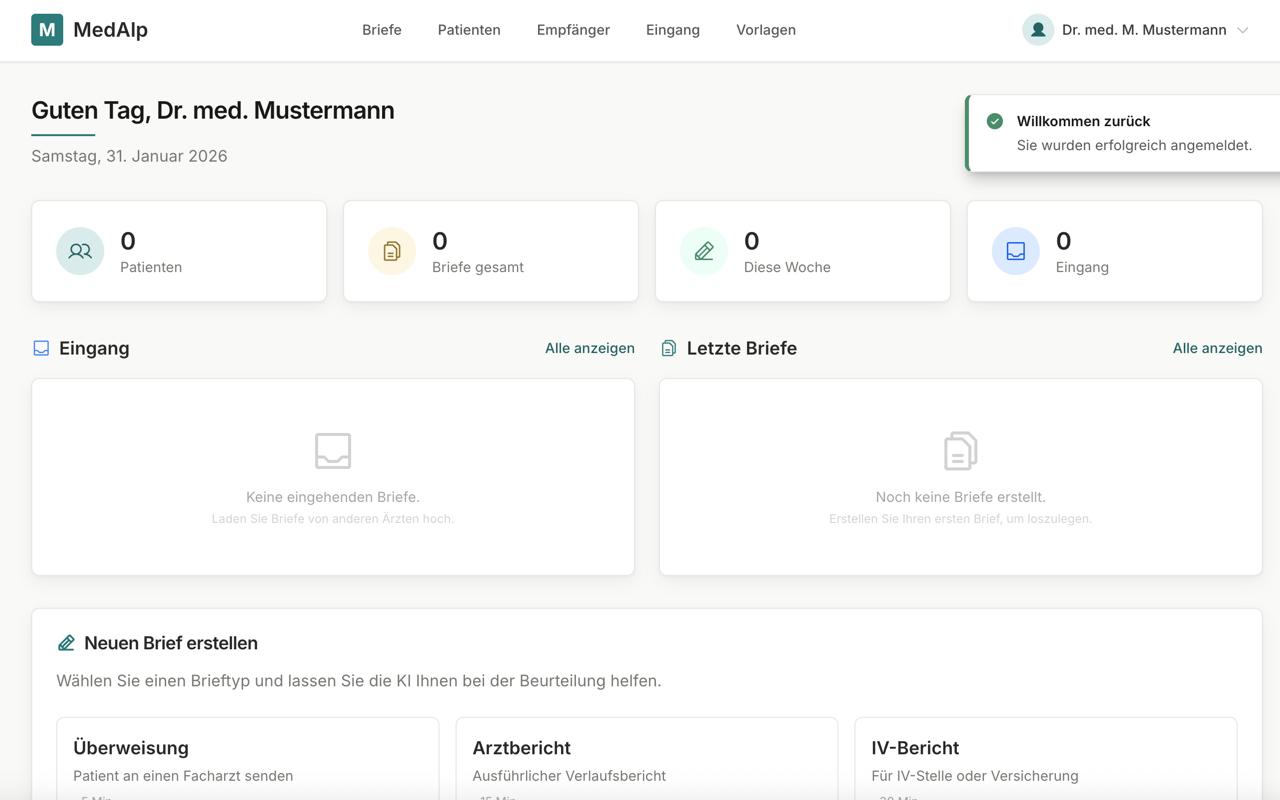
Task: Open Eingang from the top navigation
Action: [x=672, y=29]
